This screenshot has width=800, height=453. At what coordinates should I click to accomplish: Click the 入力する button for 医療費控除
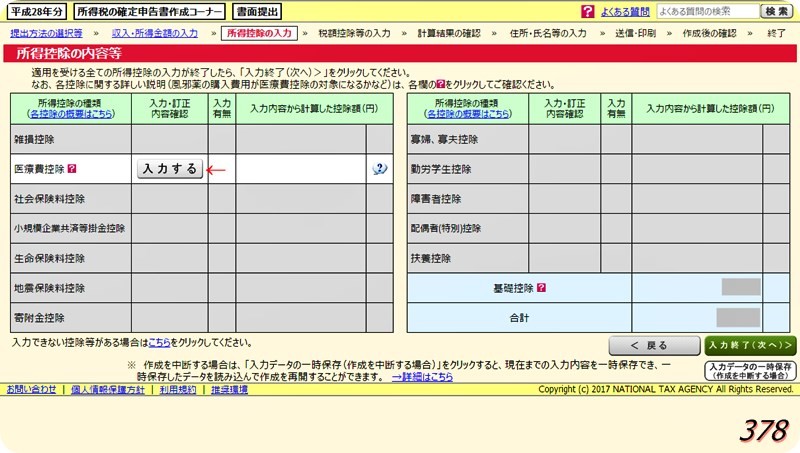170,169
